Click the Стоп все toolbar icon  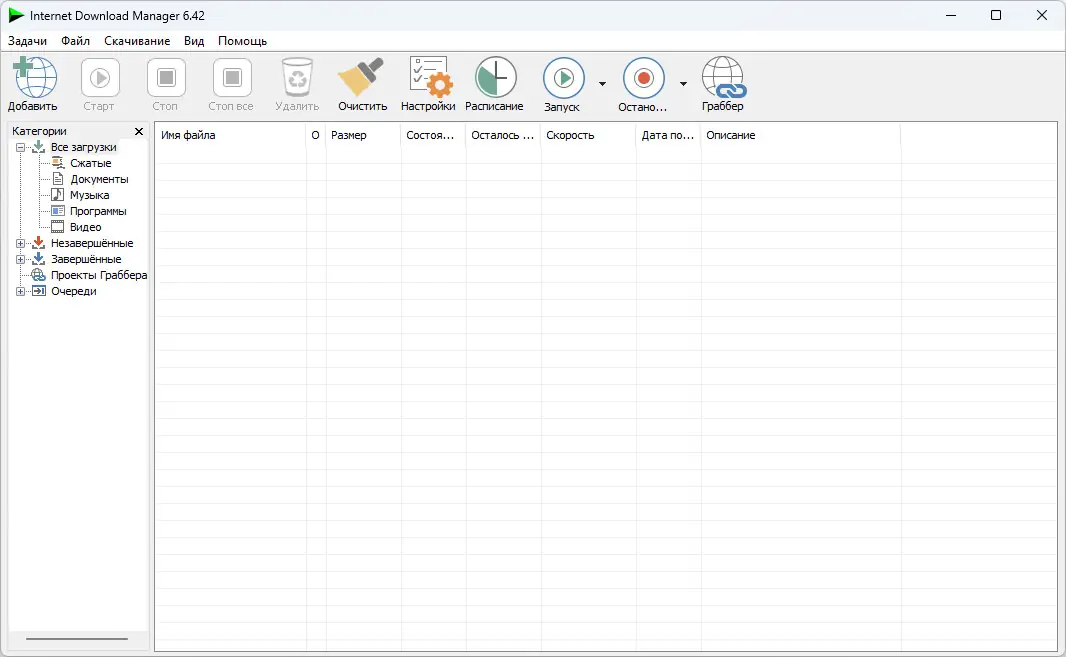pyautogui.click(x=232, y=78)
